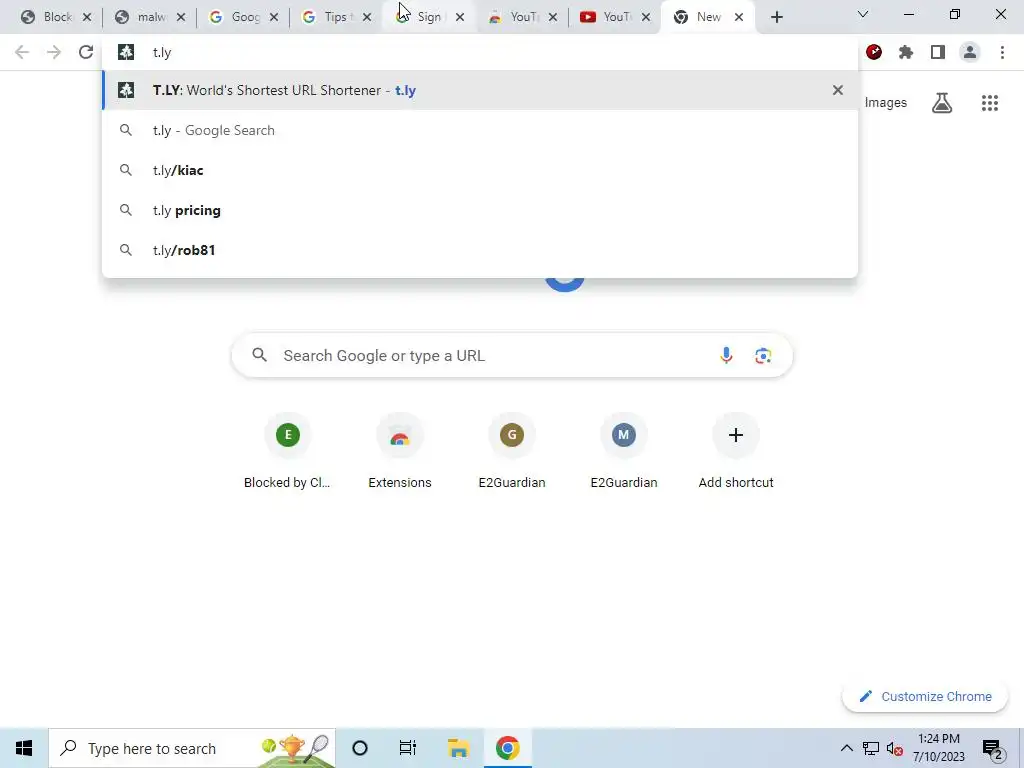The width and height of the screenshot is (1024, 768).
Task: Click Customize Chrome button
Action: tap(925, 696)
